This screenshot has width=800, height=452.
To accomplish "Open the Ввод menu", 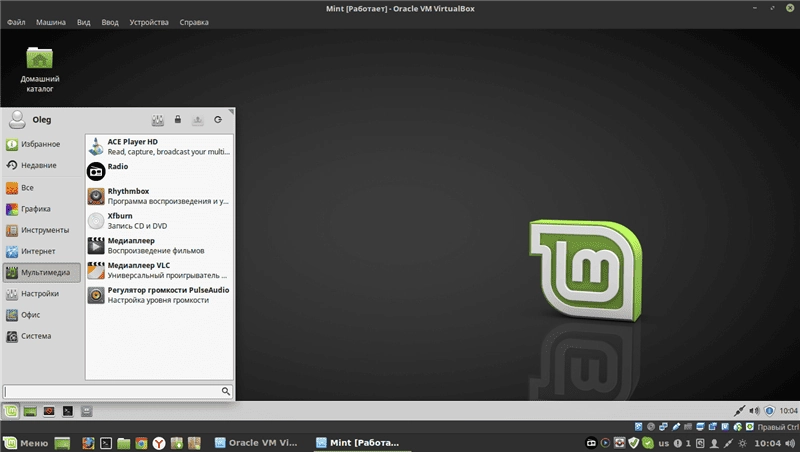I will point(110,22).
